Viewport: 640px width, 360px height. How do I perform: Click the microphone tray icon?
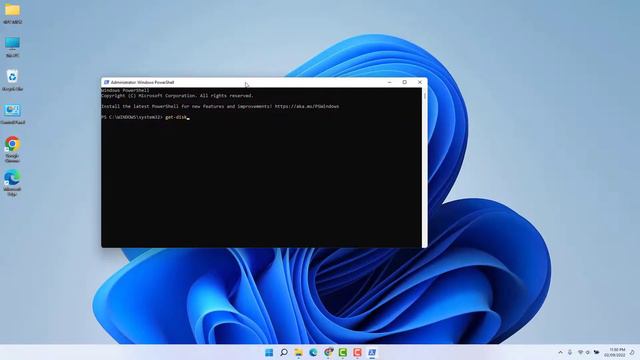coord(570,352)
